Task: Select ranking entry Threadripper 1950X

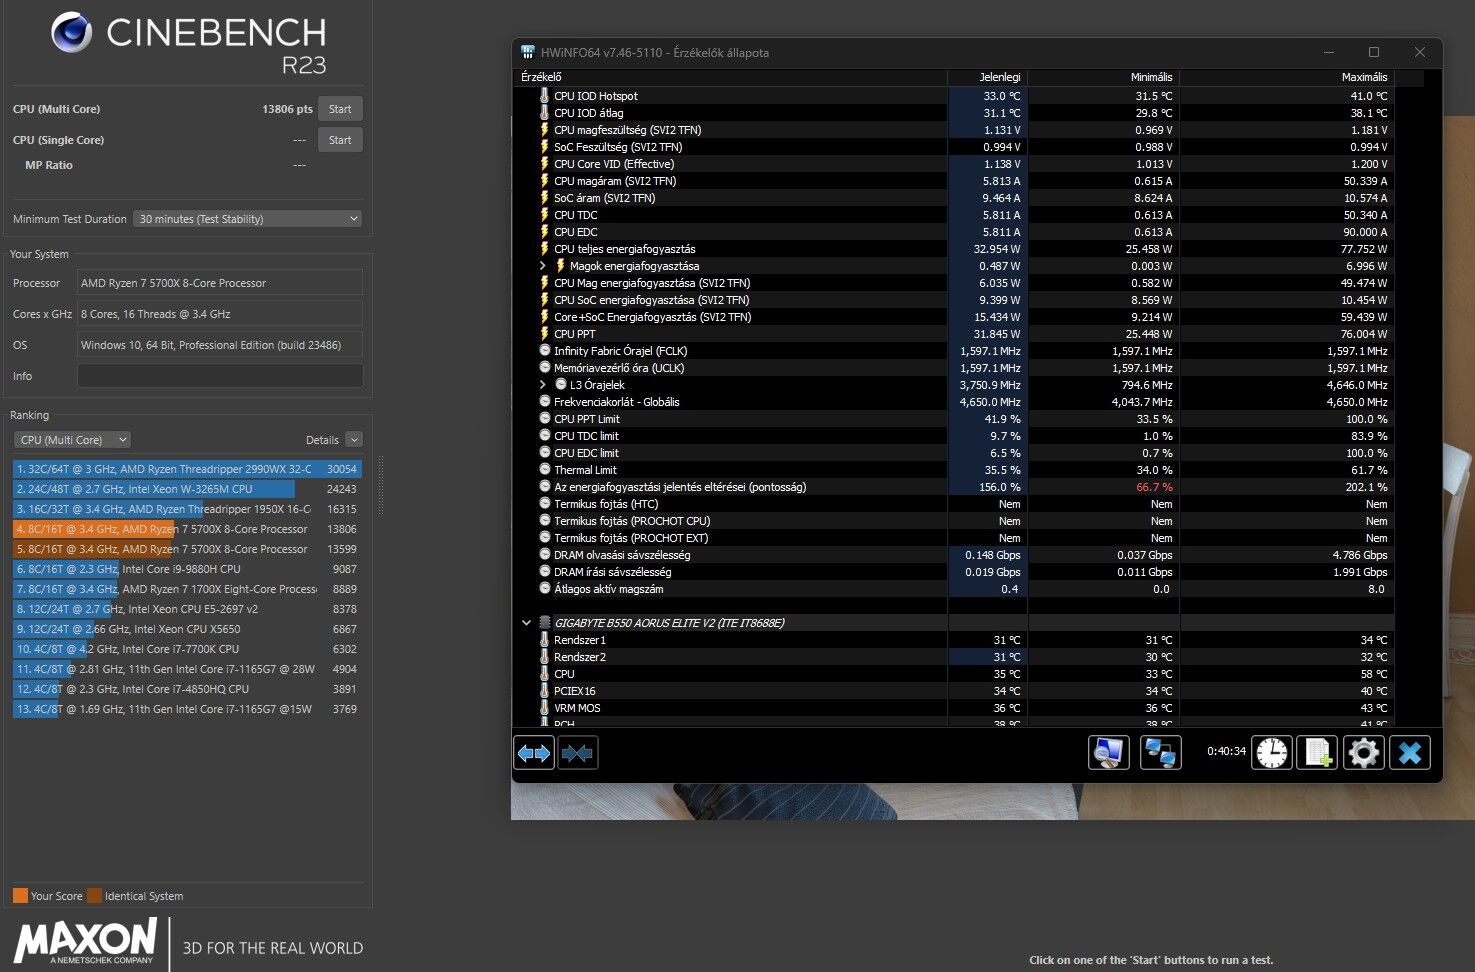Action: [187, 509]
